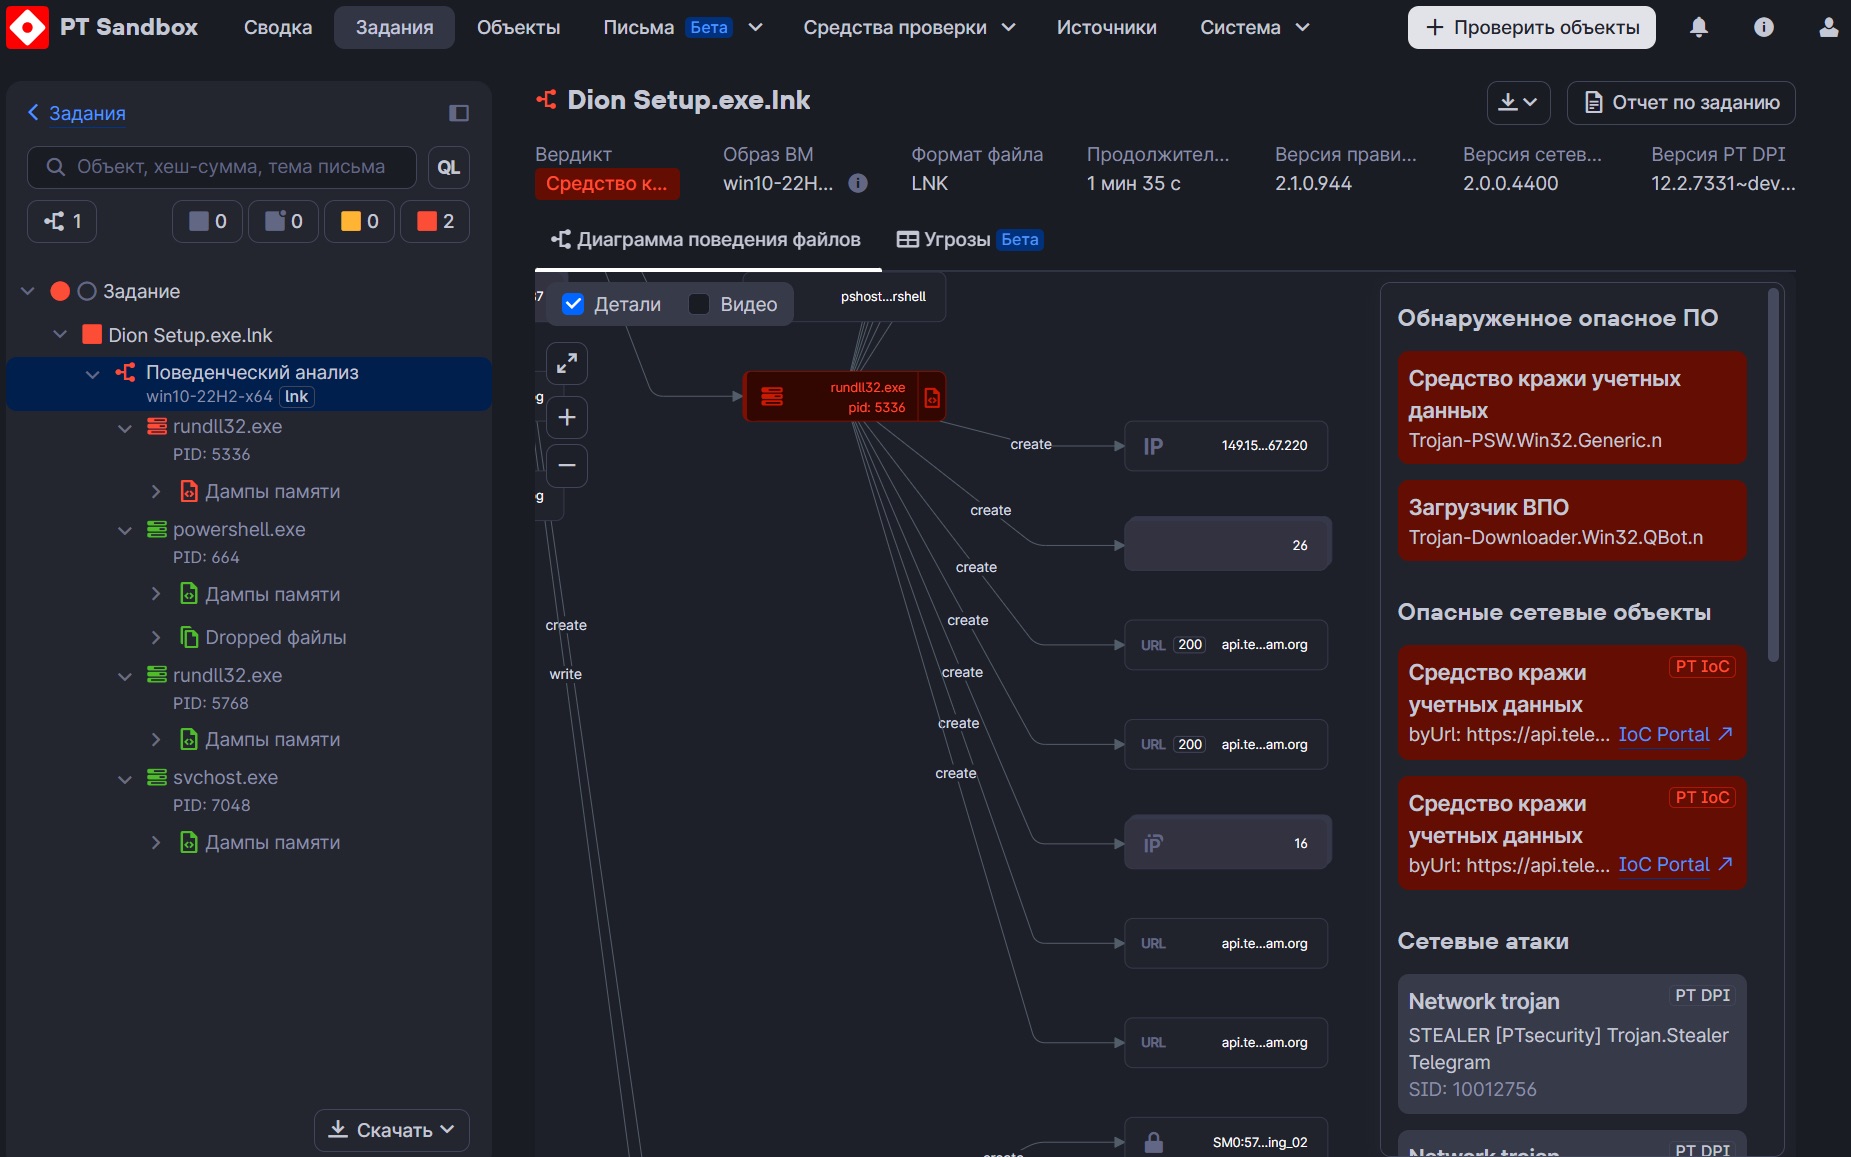Image resolution: width=1851 pixels, height=1157 pixels.
Task: Open the Система menu
Action: click(1254, 28)
